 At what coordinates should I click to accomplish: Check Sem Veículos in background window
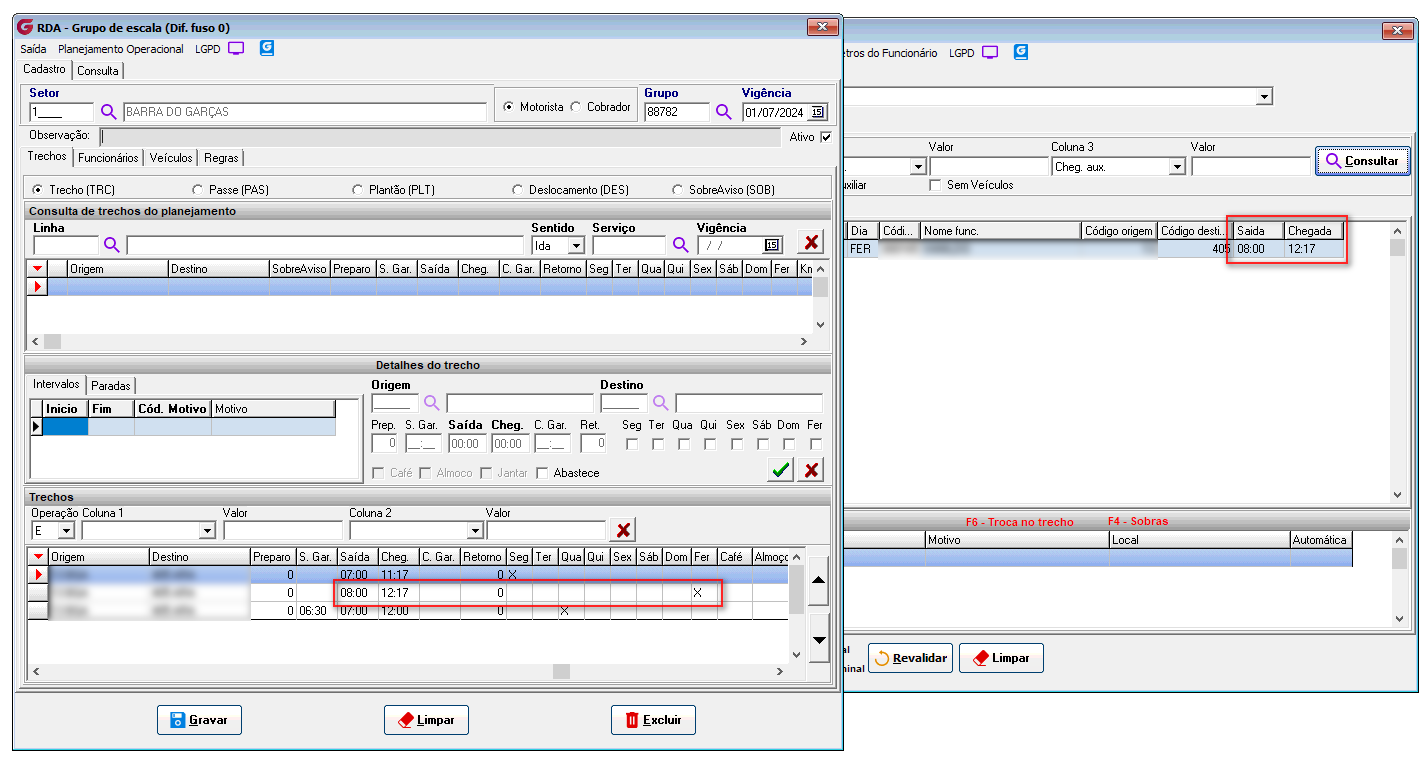pos(935,185)
